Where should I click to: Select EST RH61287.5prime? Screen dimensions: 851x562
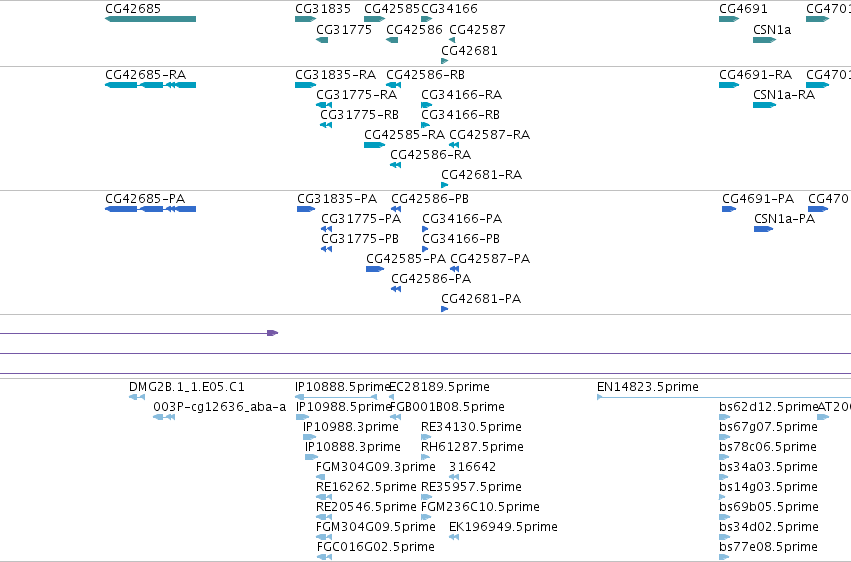click(426, 457)
